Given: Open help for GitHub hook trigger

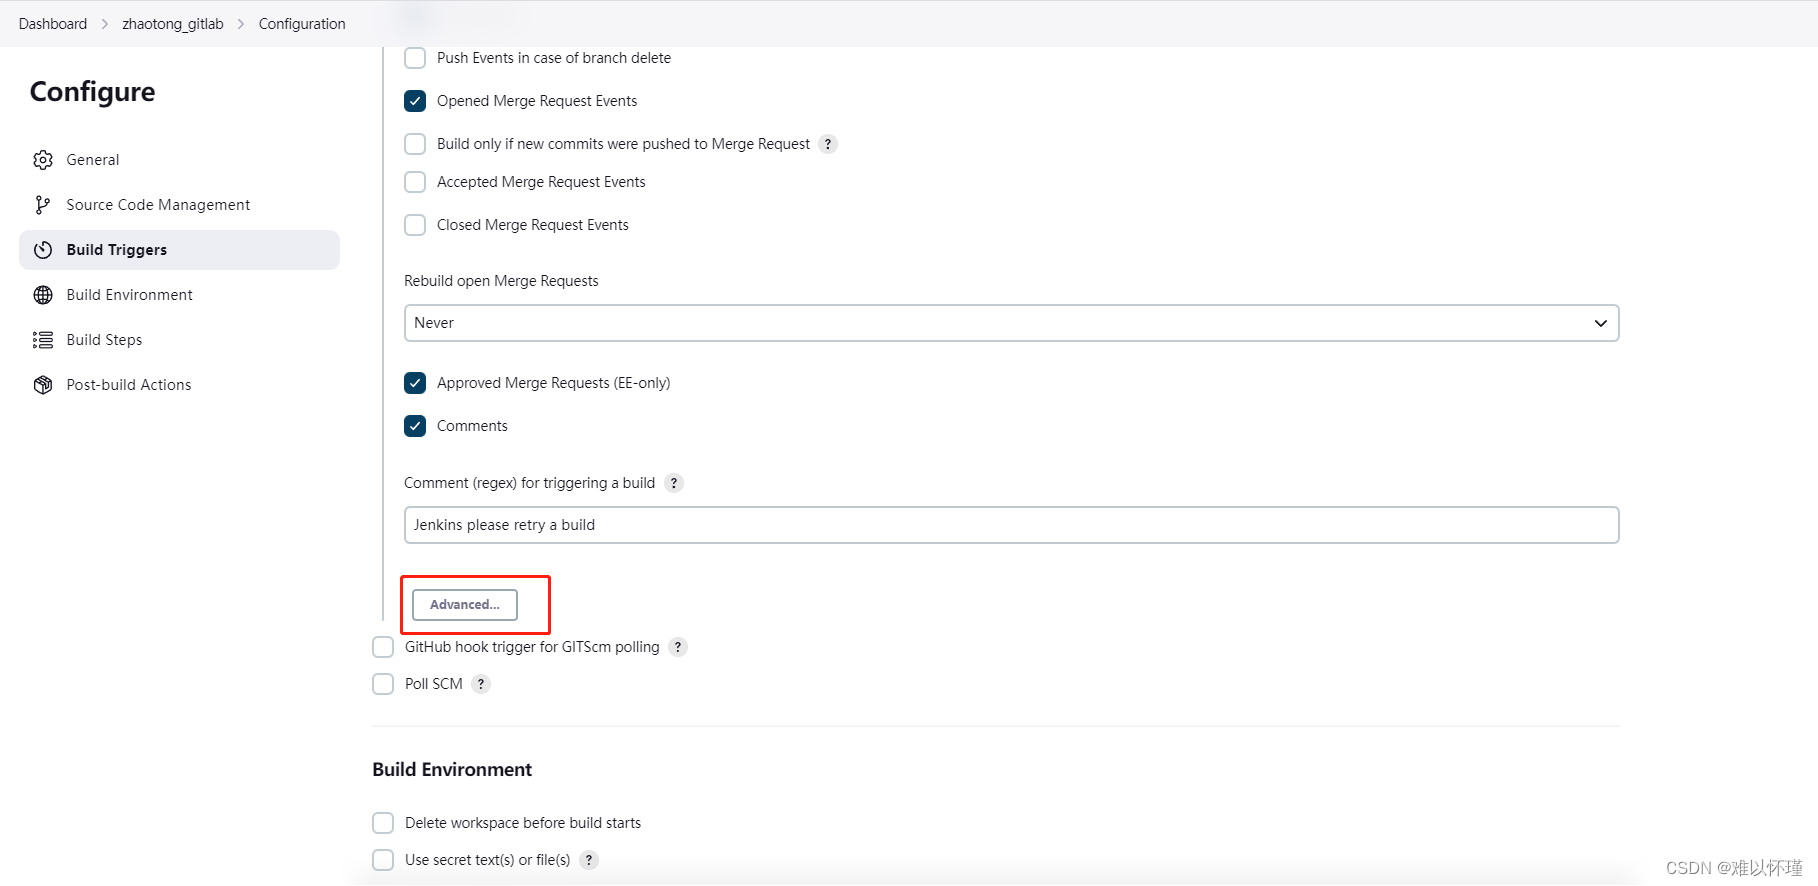Looking at the screenshot, I should [x=678, y=647].
